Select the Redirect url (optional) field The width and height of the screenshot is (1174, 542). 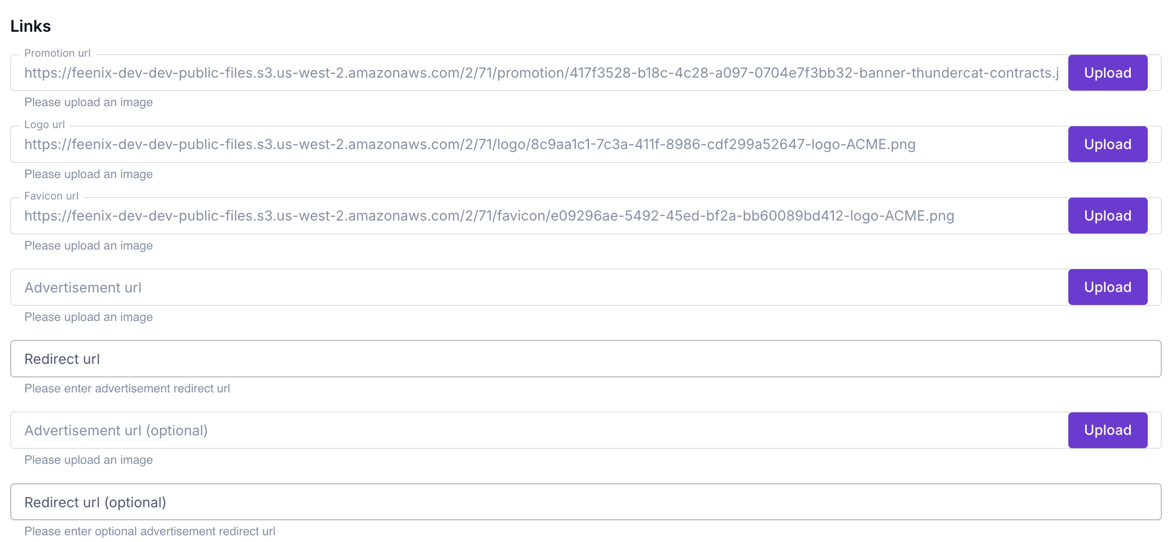pos(585,502)
